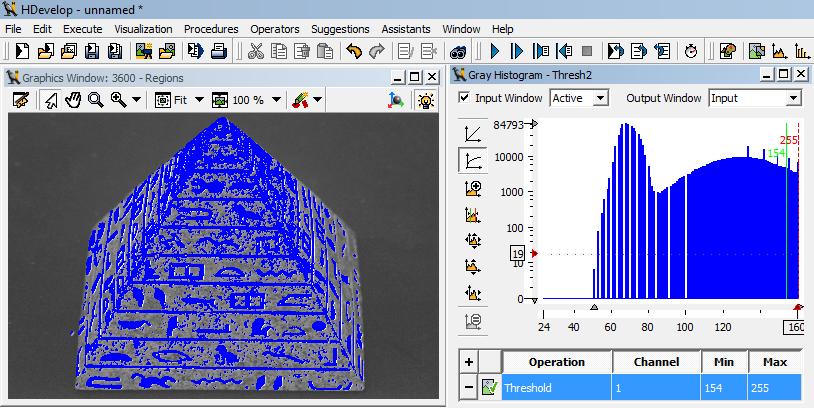This screenshot has height=408, width=814.
Task: Select the zoom-in magnifier with plus
Action: click(118, 100)
